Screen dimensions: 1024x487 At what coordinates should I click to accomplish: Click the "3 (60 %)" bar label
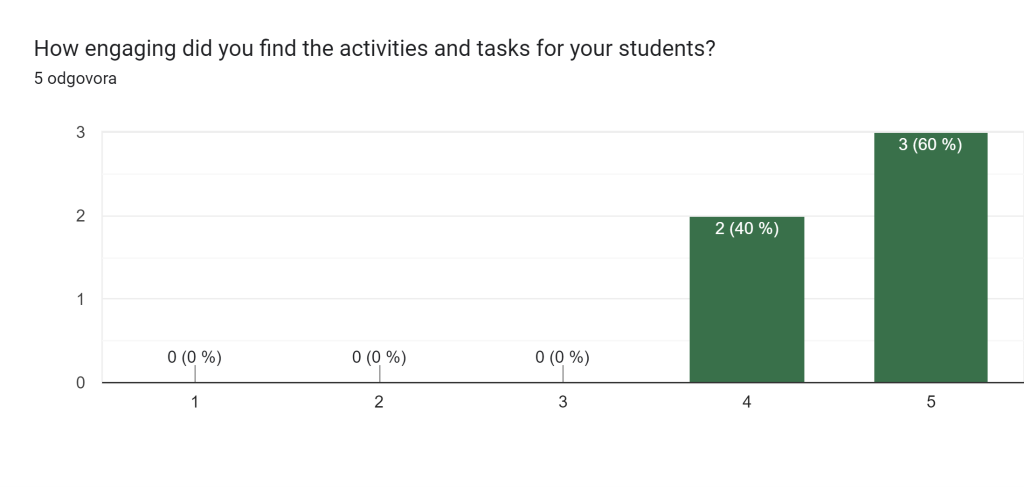coord(930,145)
